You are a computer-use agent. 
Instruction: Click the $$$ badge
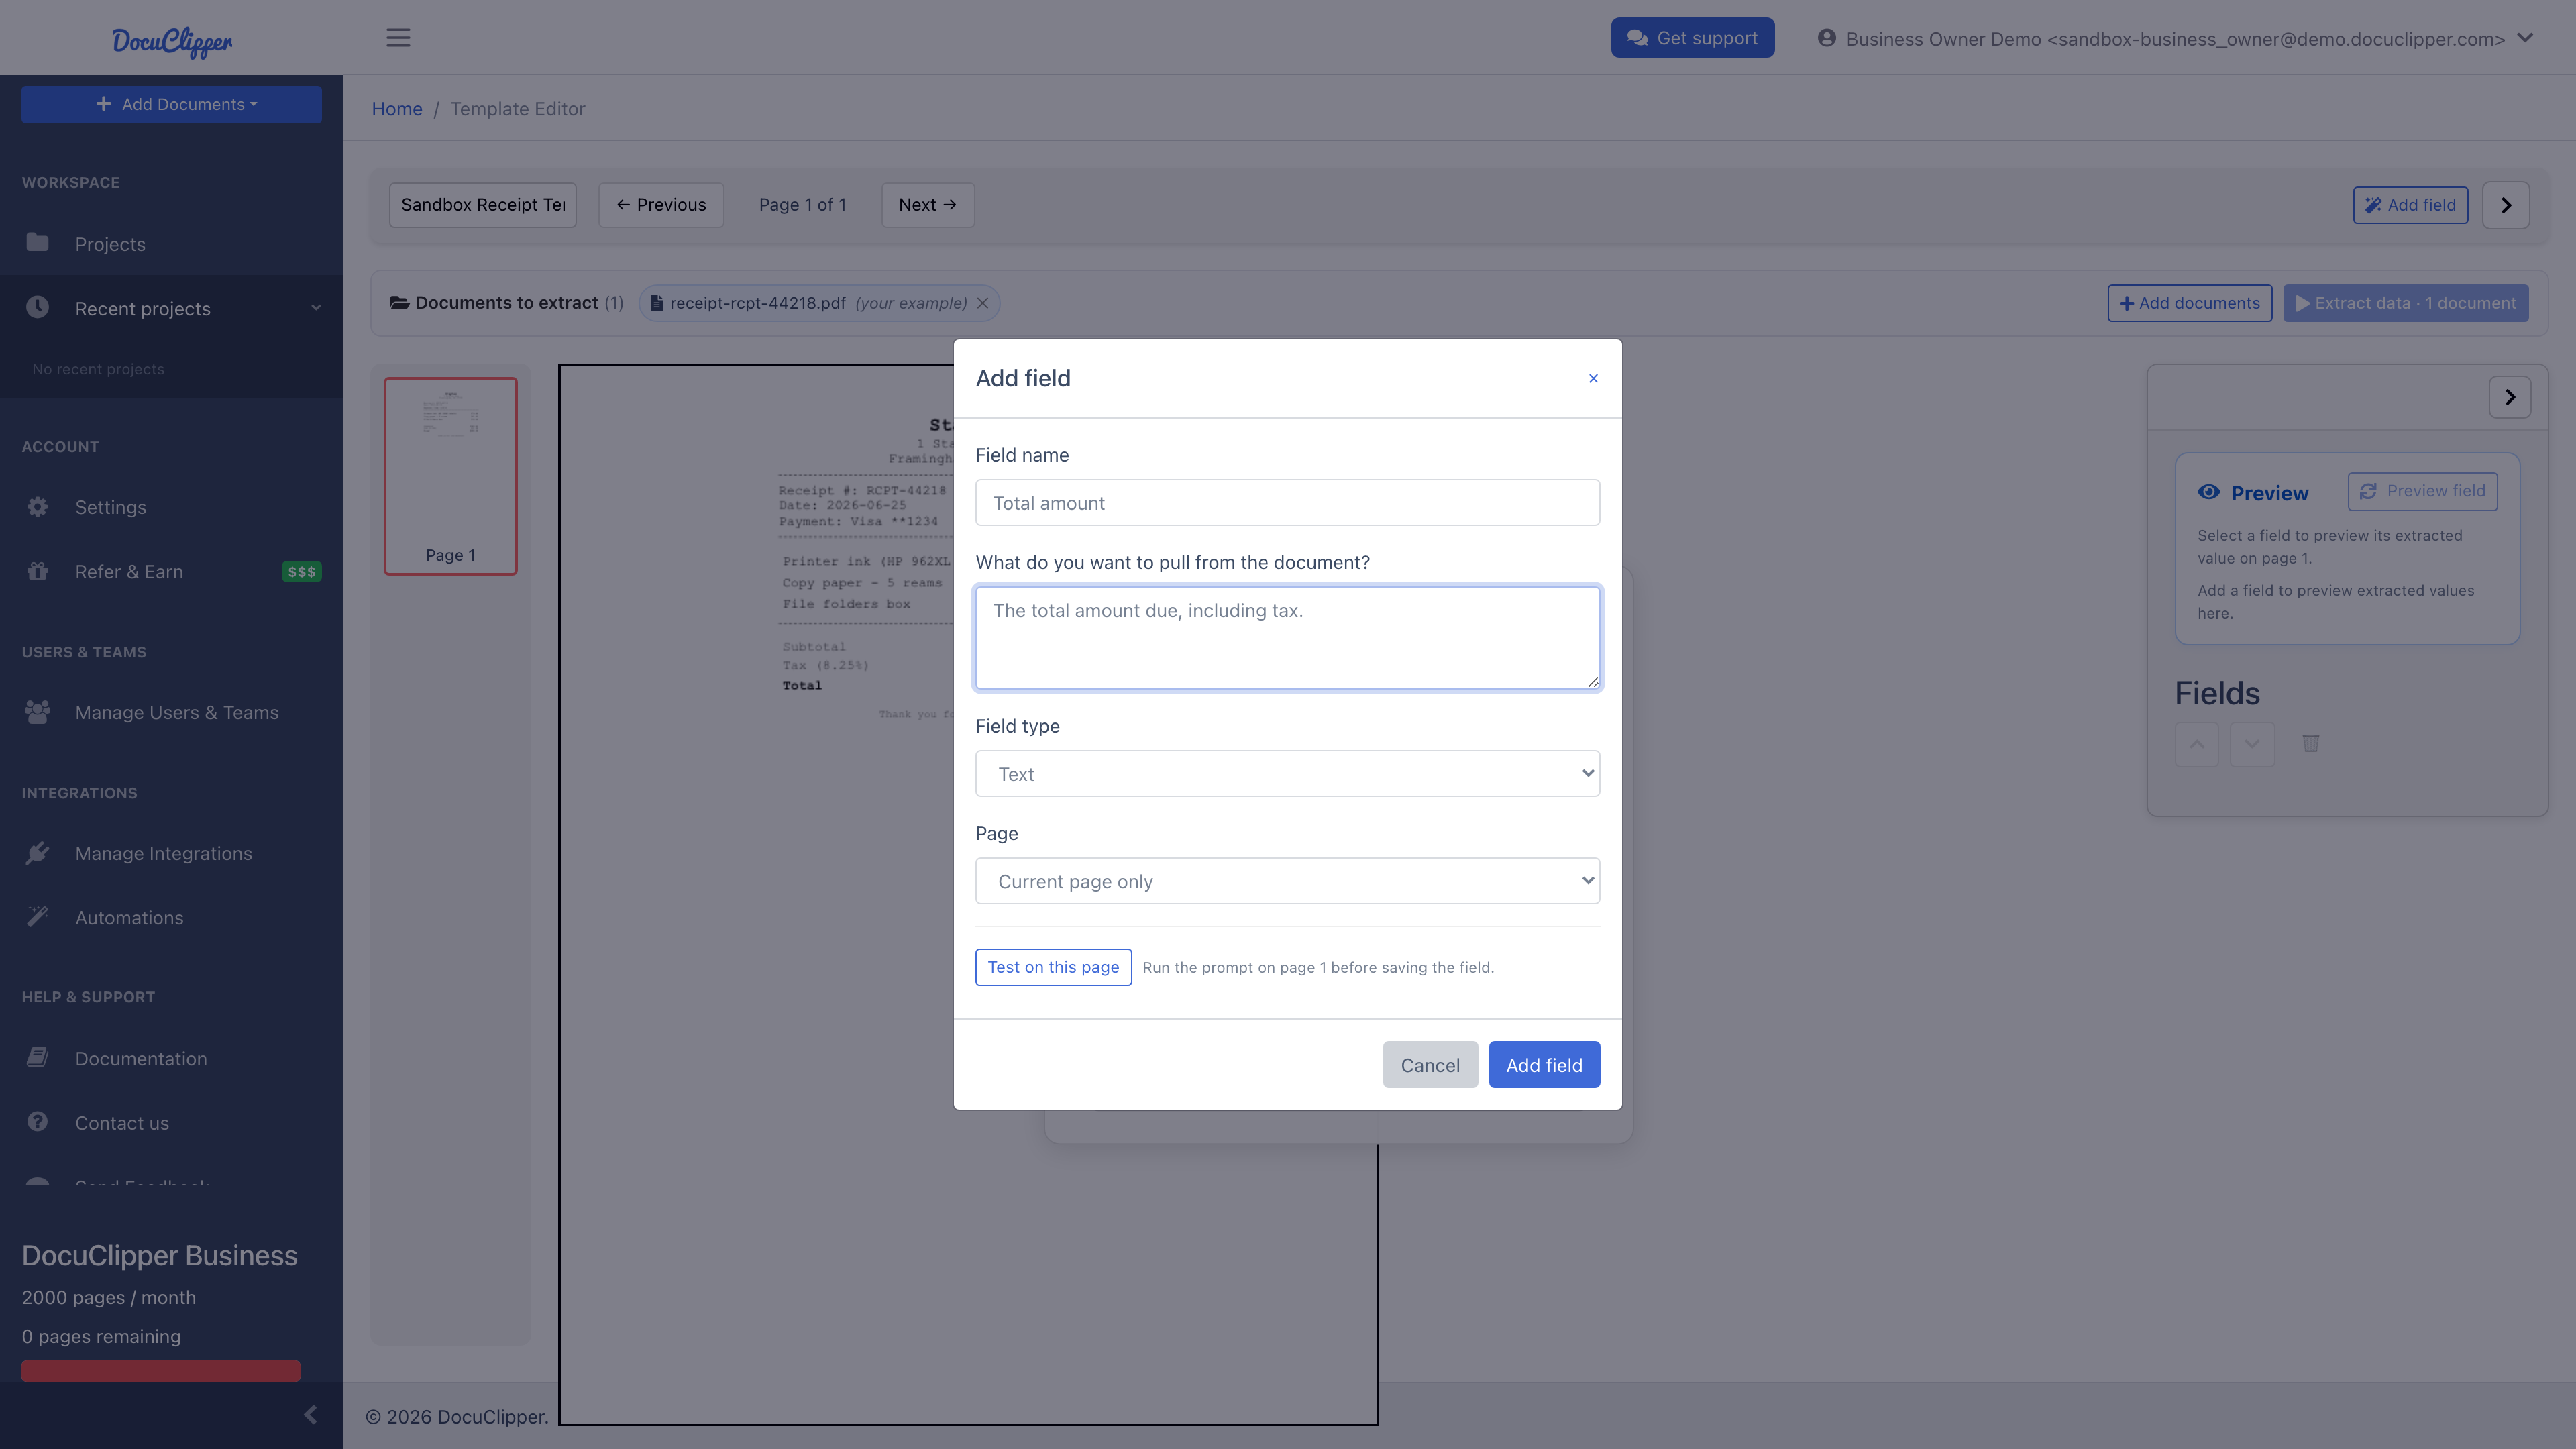[301, 572]
